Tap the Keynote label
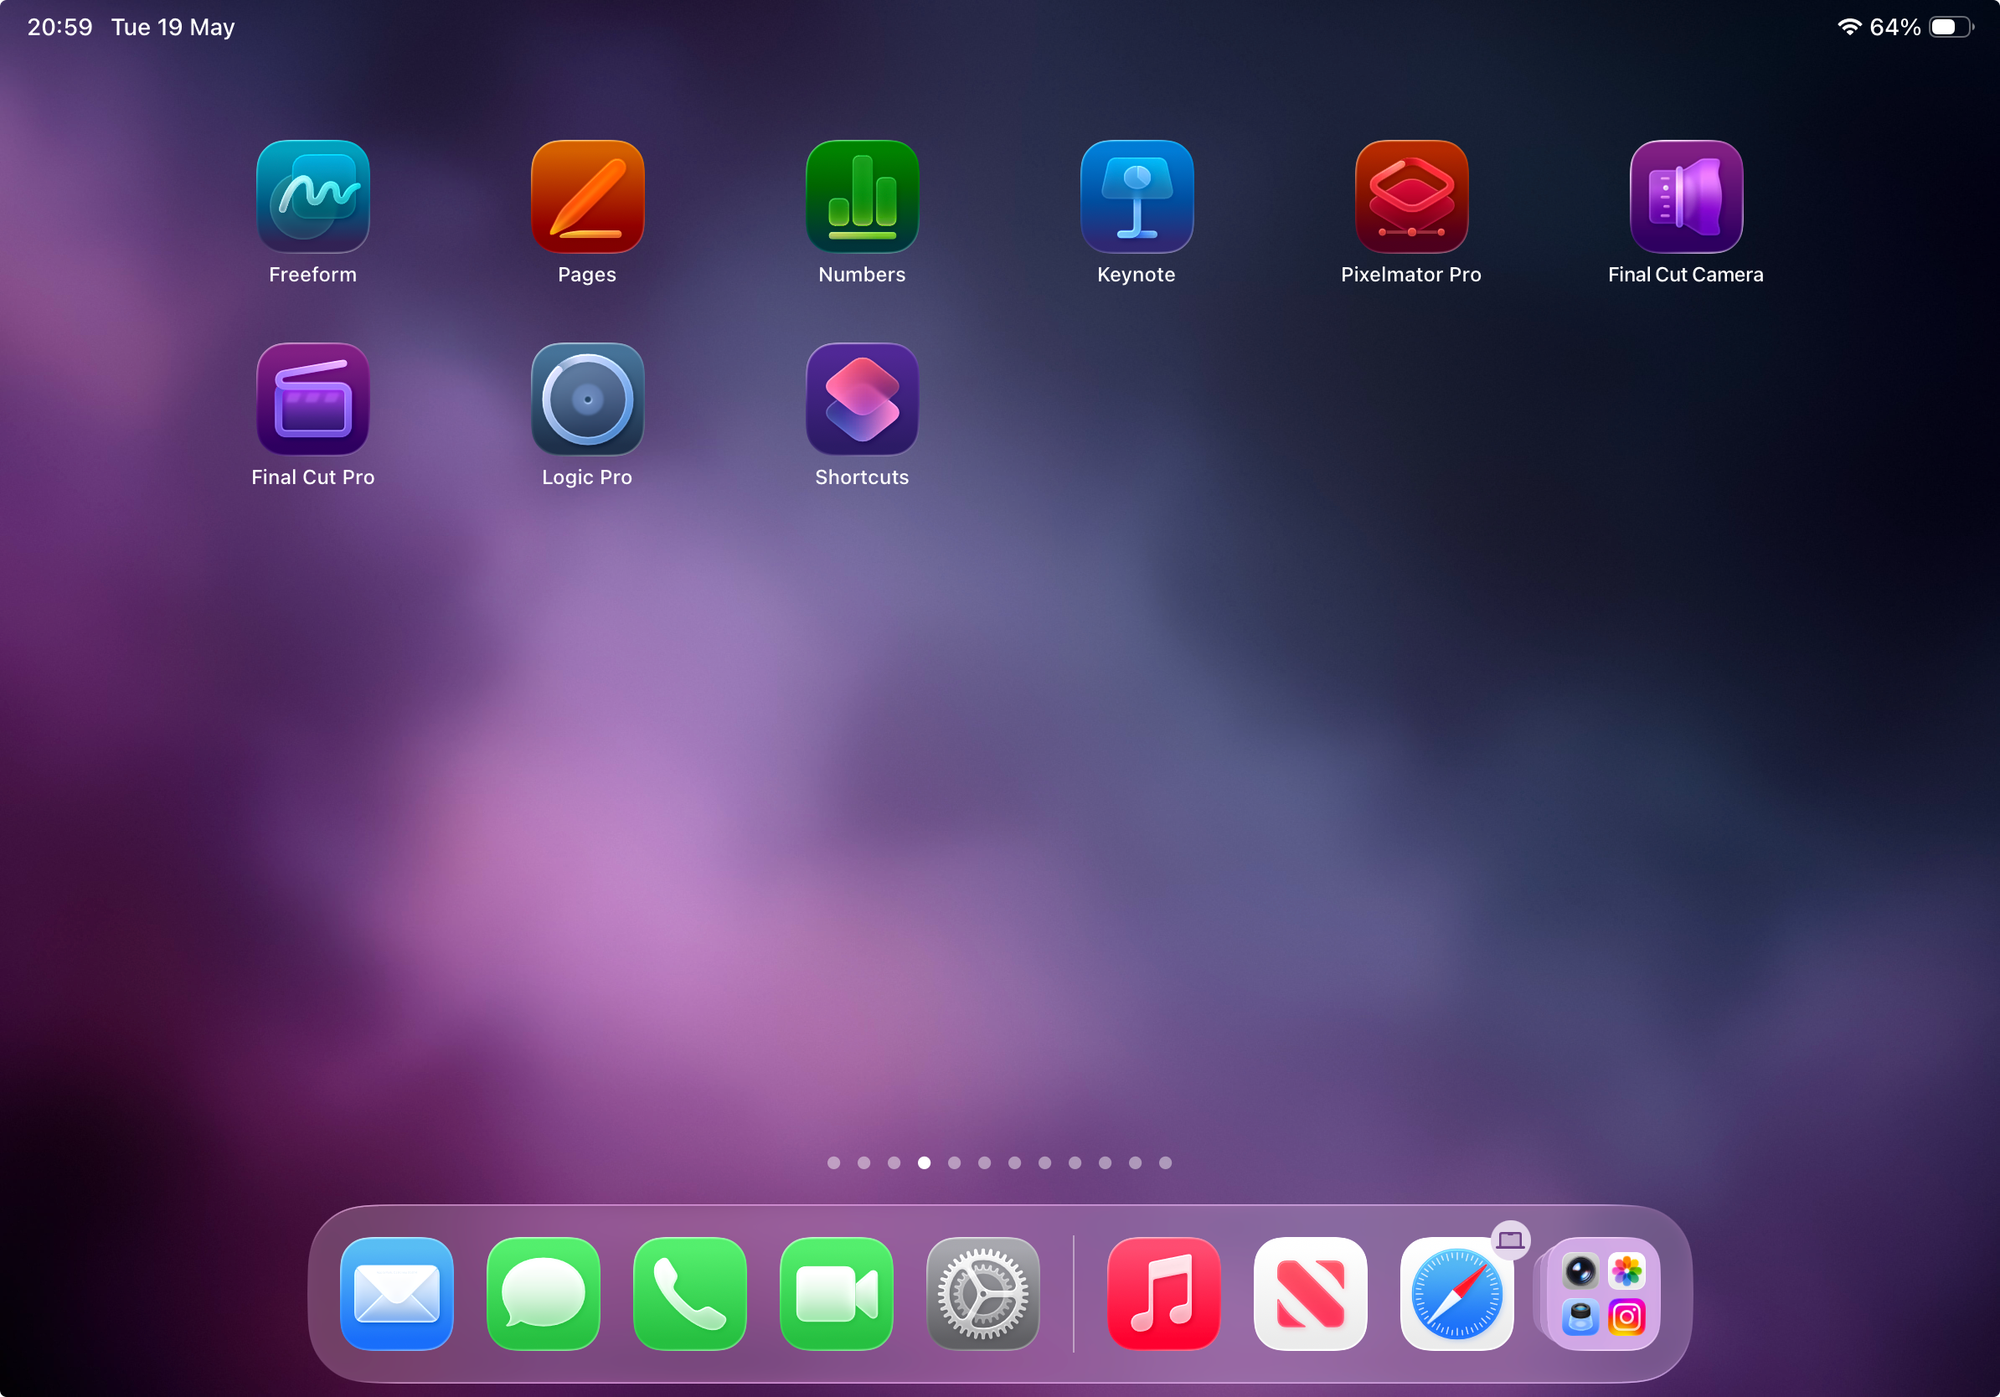Viewport: 2000px width, 1397px height. point(1136,274)
